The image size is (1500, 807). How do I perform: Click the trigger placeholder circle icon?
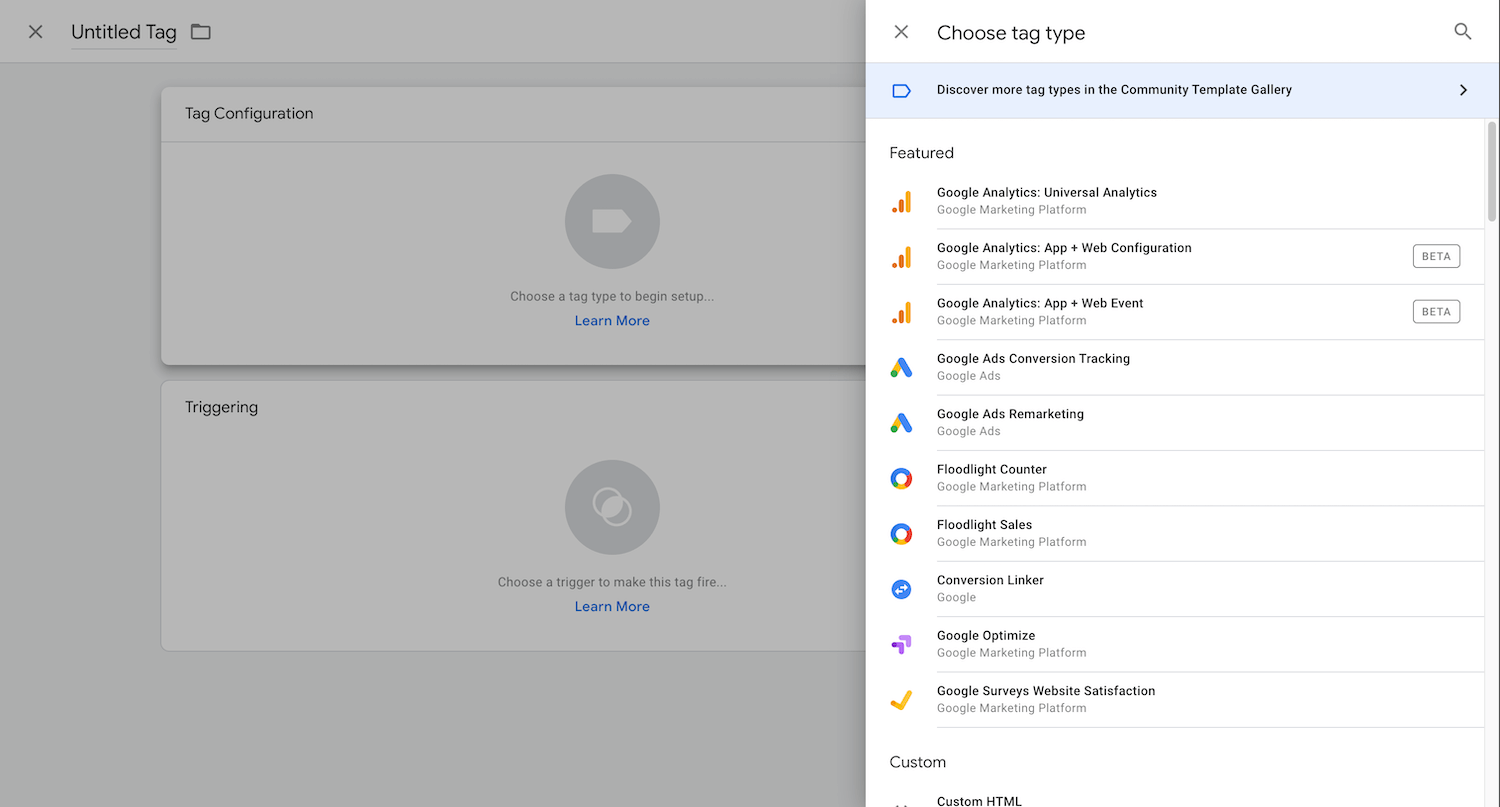tap(612, 507)
